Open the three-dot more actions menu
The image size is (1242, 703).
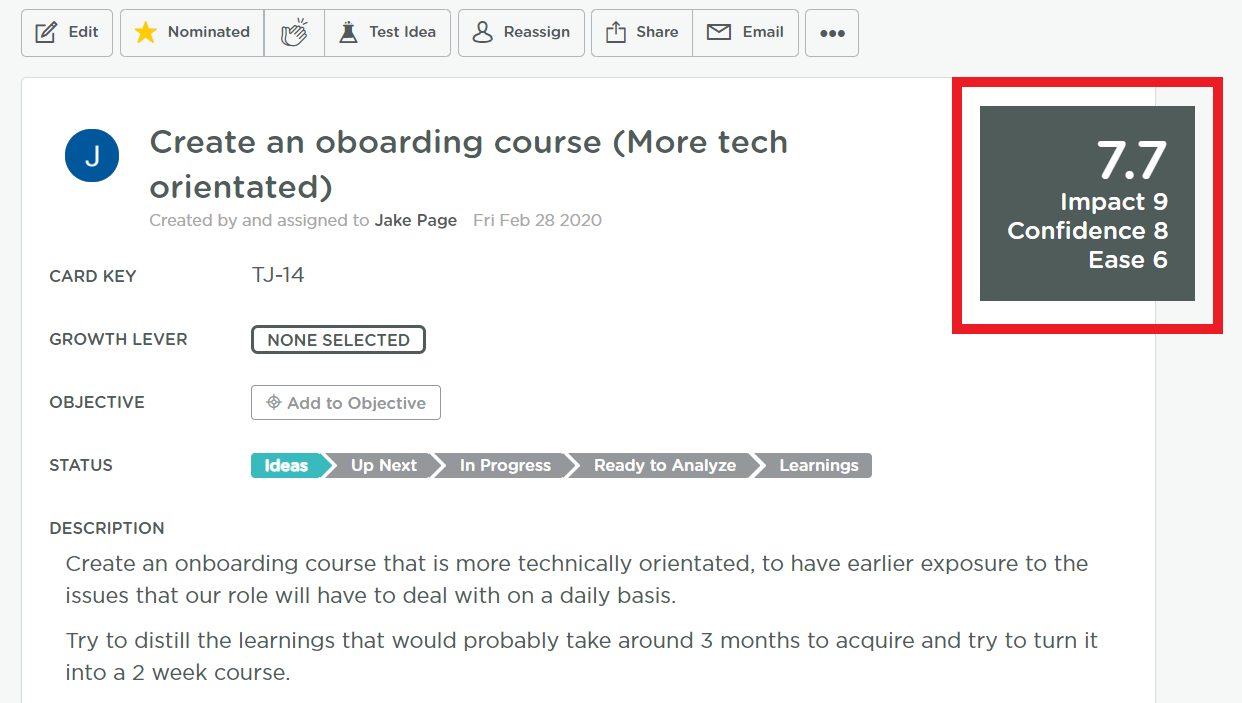[x=832, y=33]
